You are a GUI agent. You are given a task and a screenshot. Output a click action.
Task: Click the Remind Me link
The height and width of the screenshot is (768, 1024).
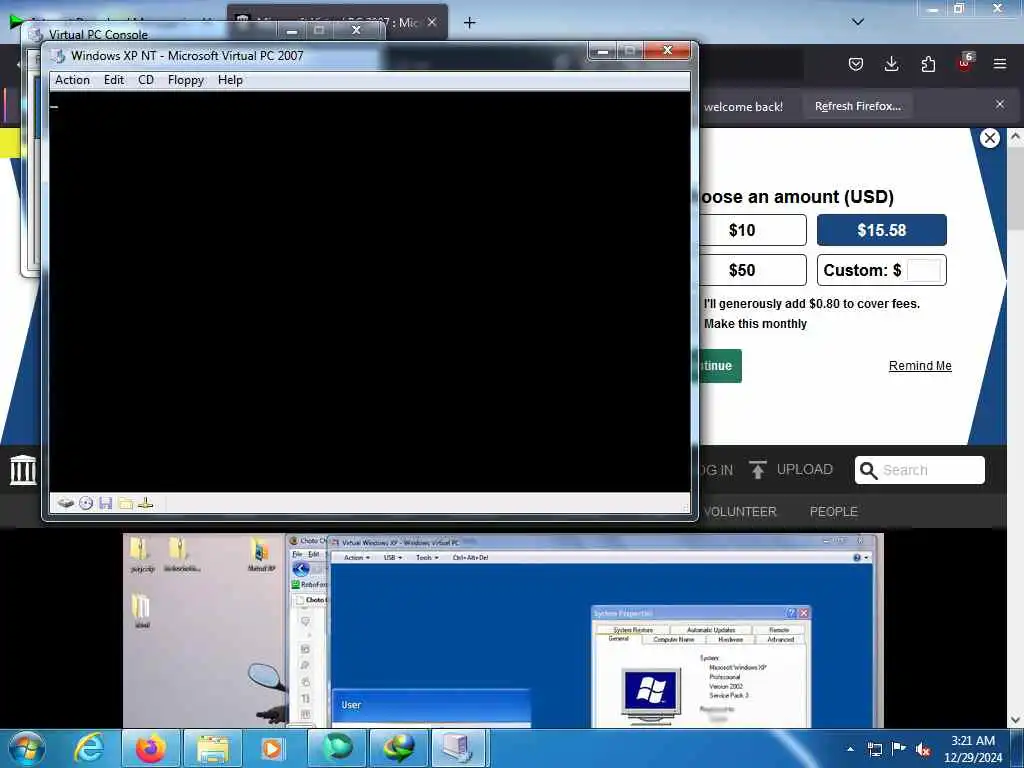click(x=920, y=366)
